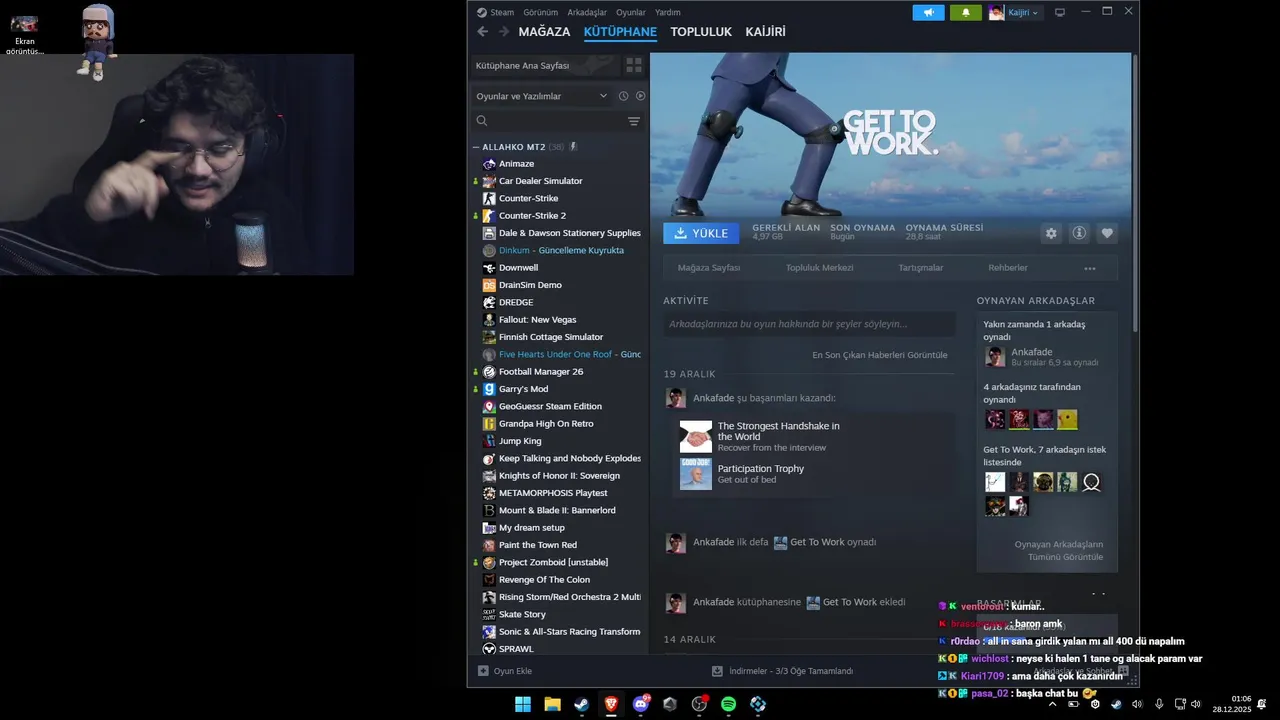The width and height of the screenshot is (1280, 720).
Task: Open the green notifications bell
Action: tap(965, 12)
